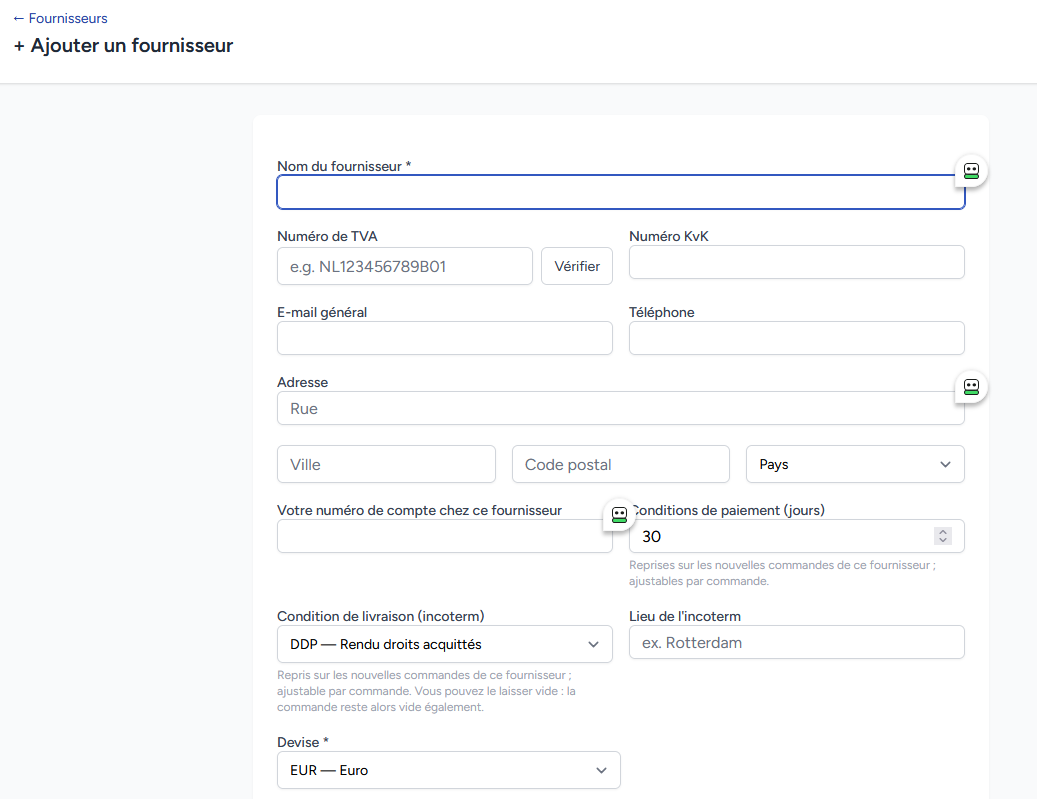Click the 'Devise *' label
This screenshot has width=1037, height=799.
[x=303, y=742]
